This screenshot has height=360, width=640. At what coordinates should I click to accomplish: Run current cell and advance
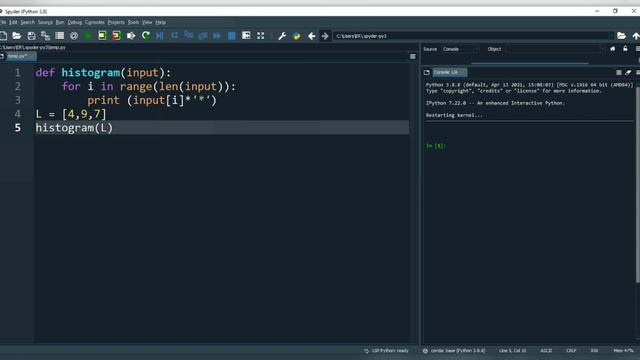116,36
